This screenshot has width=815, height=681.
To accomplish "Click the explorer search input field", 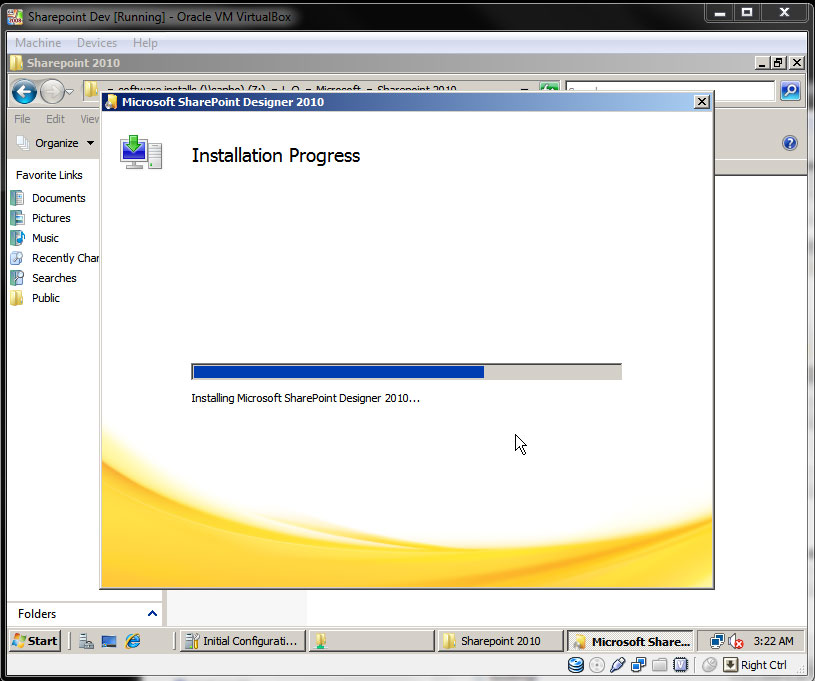I will [x=670, y=91].
